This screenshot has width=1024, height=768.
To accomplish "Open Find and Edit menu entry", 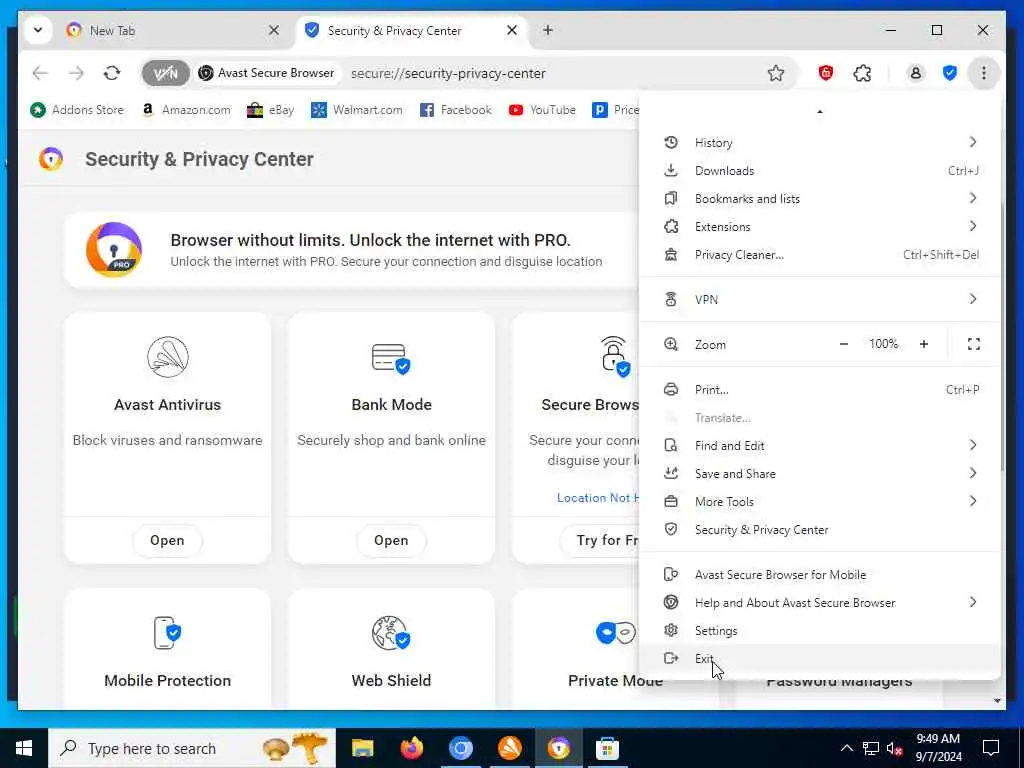I will click(x=820, y=445).
